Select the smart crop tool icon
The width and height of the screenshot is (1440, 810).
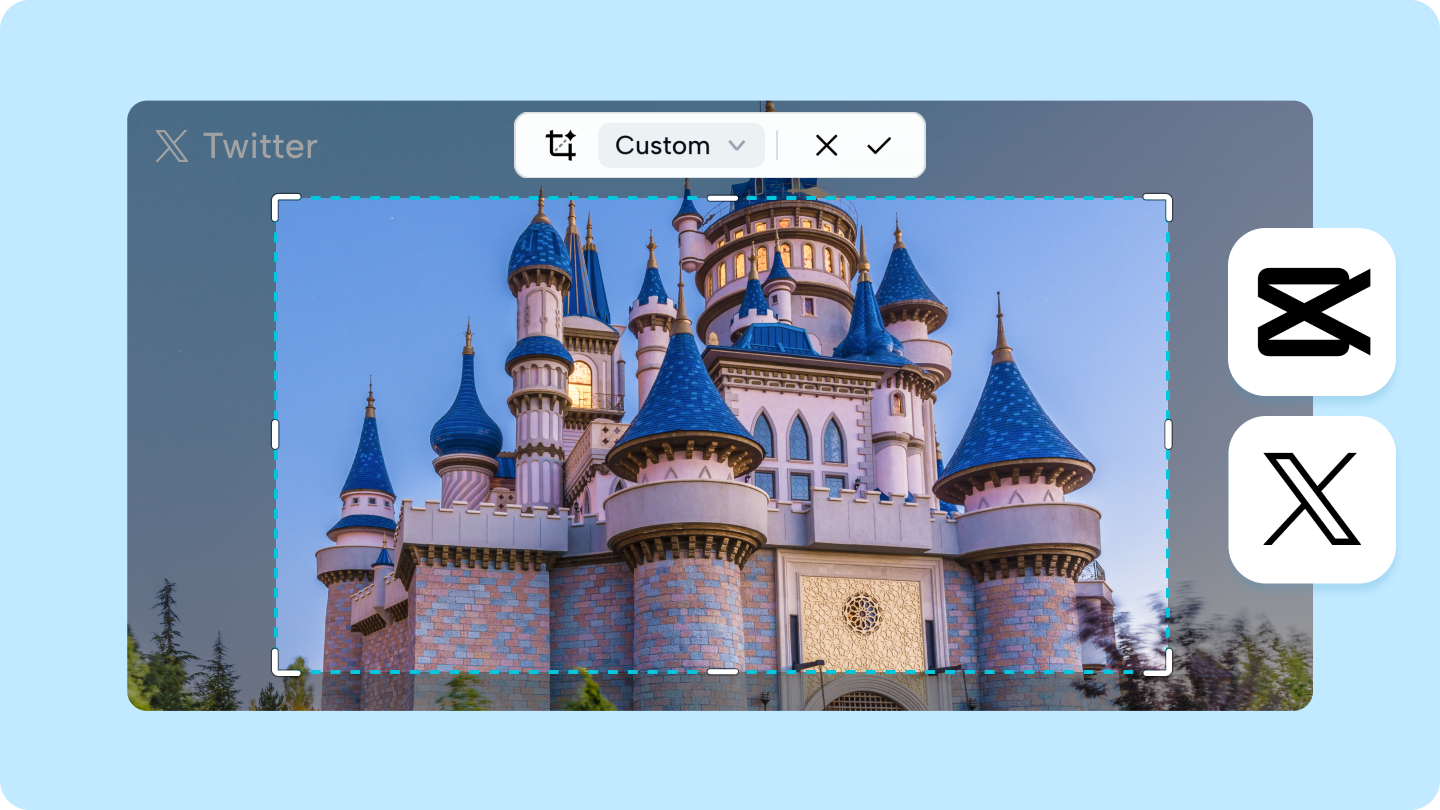coord(561,145)
